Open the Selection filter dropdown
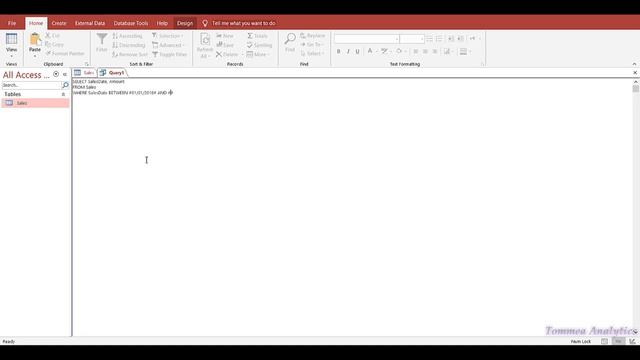The image size is (640, 360). [167, 36]
